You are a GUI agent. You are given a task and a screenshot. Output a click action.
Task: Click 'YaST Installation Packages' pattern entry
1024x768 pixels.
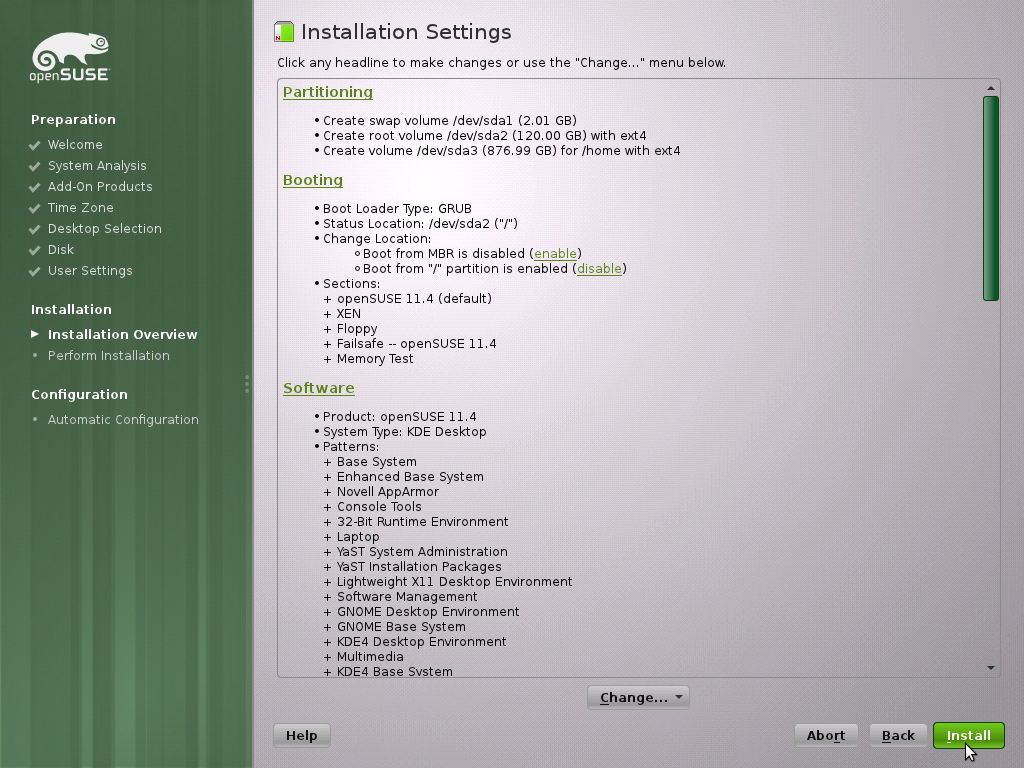pos(419,567)
